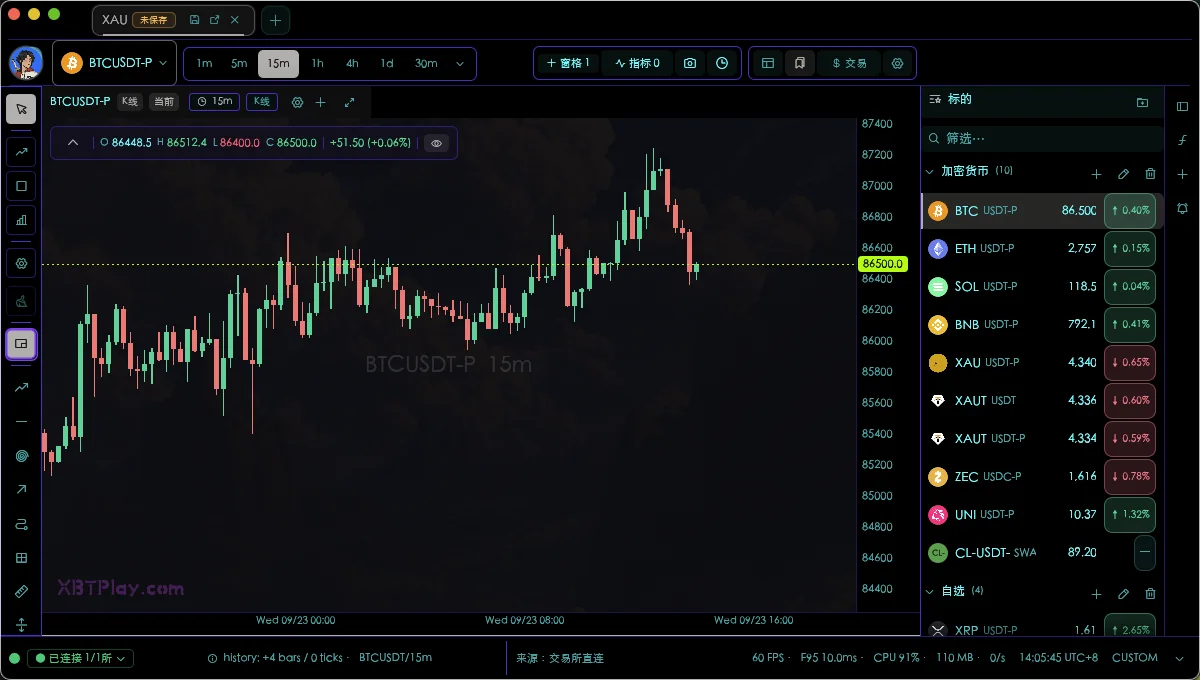Image resolution: width=1200 pixels, height=680 pixels.
Task: Select the ruler measure tool
Action: pyautogui.click(x=21, y=592)
